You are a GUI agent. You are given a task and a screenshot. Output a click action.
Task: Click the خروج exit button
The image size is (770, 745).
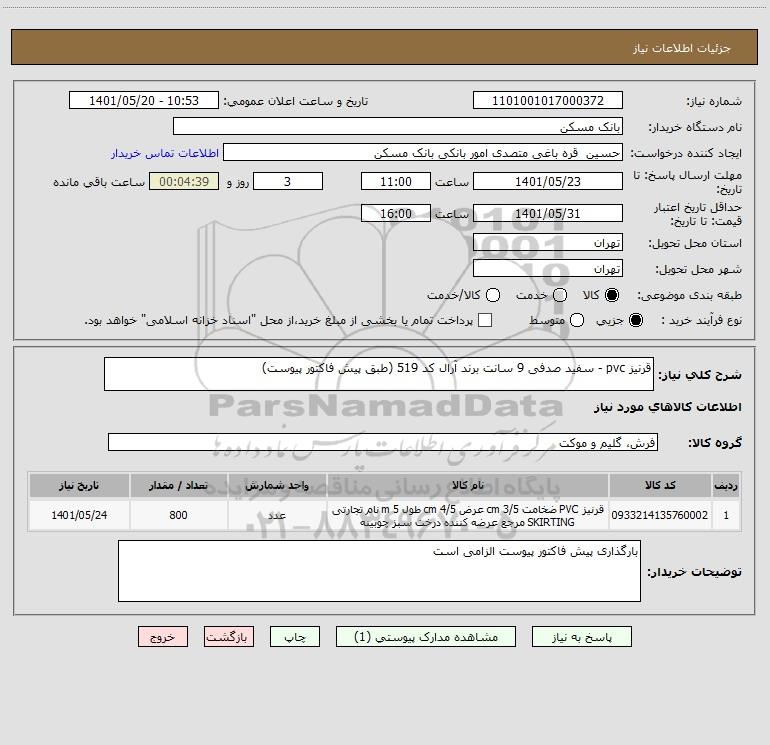point(163,637)
